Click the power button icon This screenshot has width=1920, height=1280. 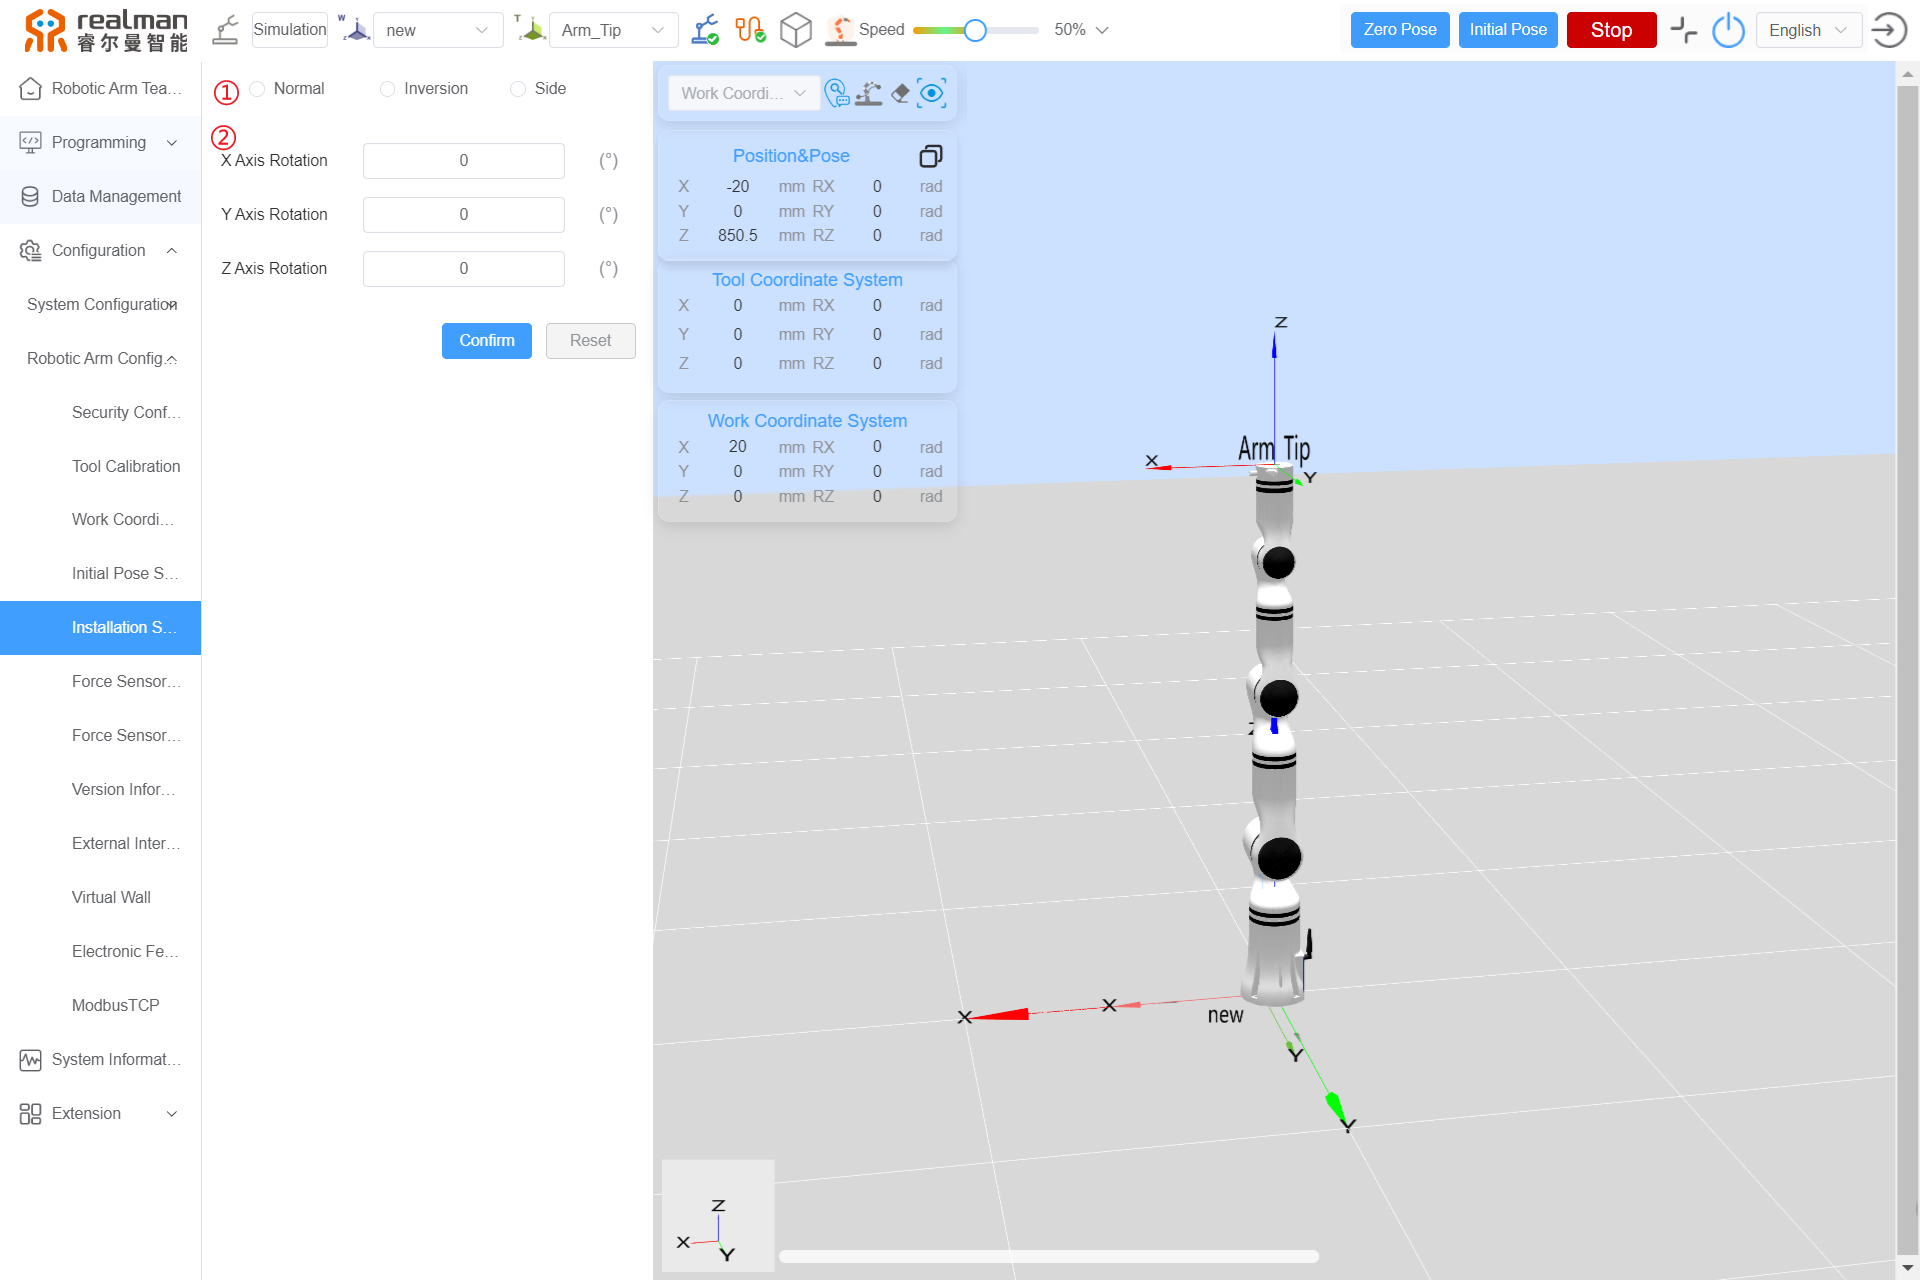(1728, 30)
